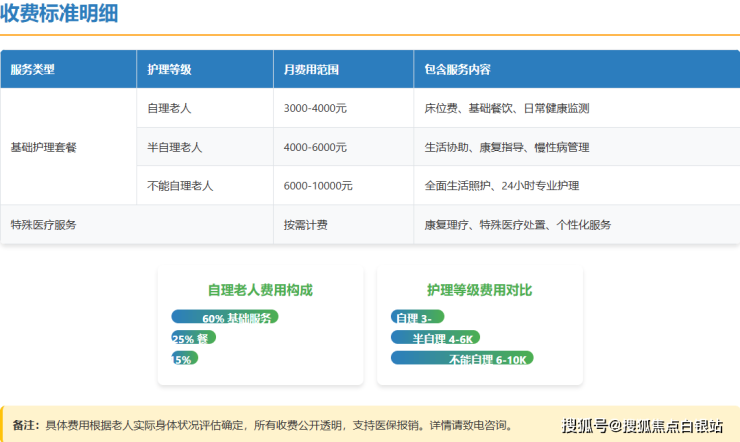Select the 基础护理套餐 row cell
740x442 pixels.
coord(43,147)
